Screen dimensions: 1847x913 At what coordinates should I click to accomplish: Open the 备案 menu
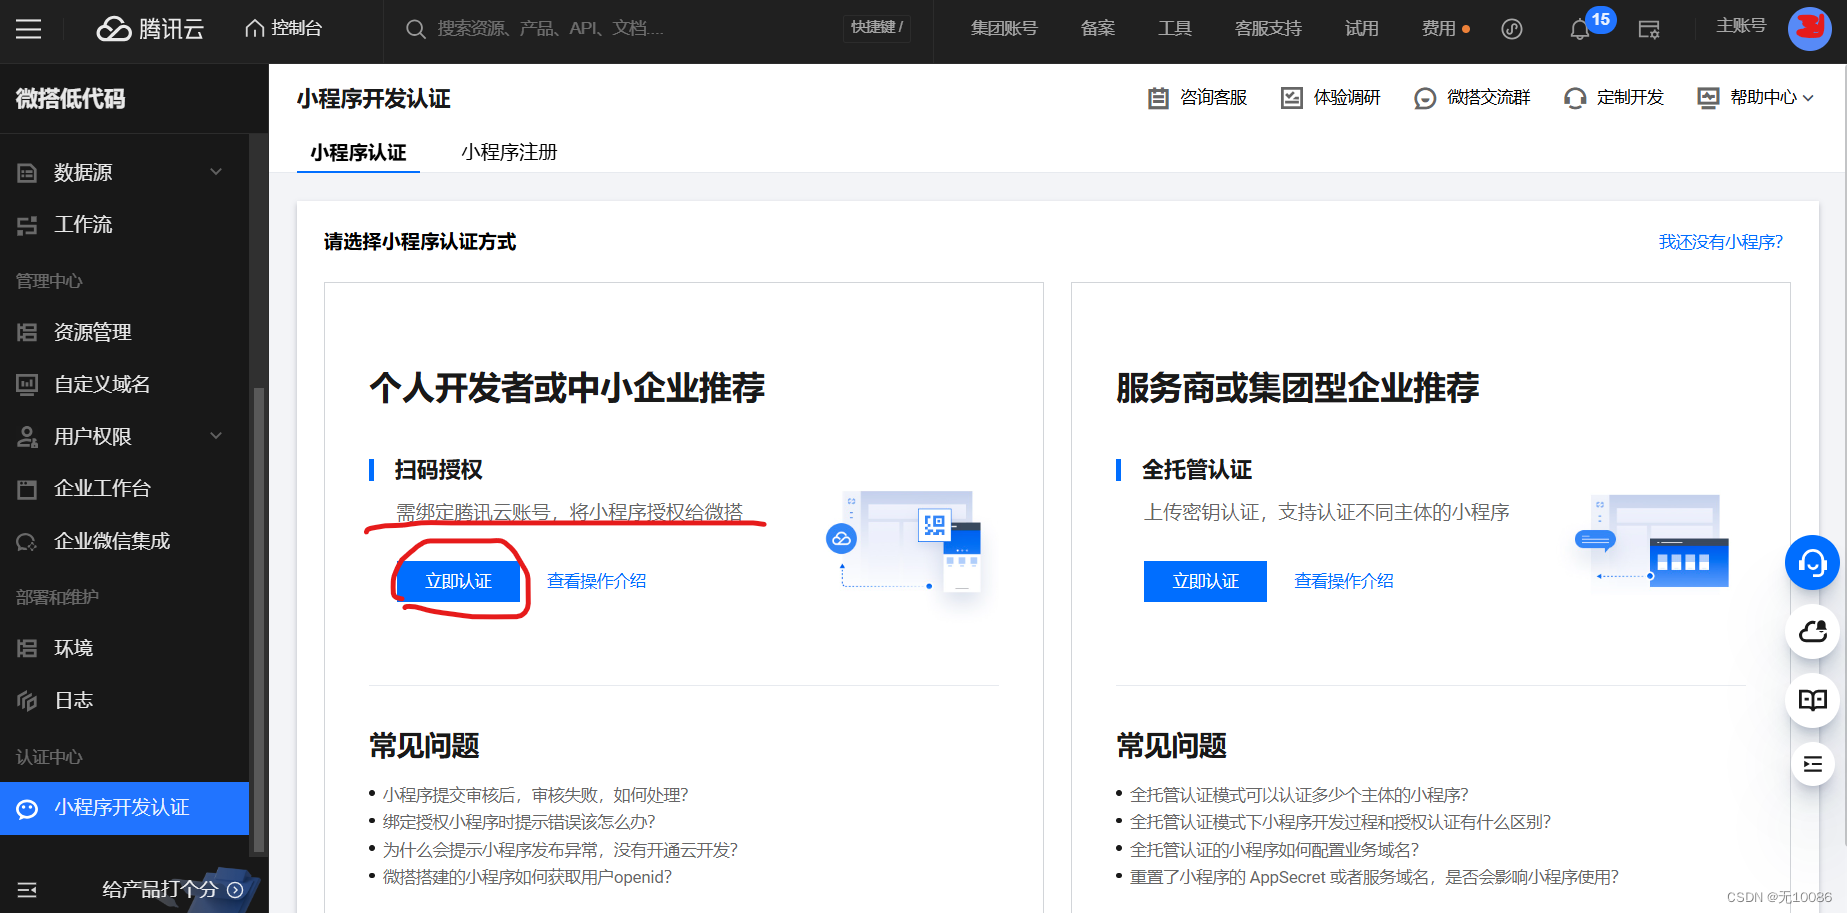pos(1098,28)
